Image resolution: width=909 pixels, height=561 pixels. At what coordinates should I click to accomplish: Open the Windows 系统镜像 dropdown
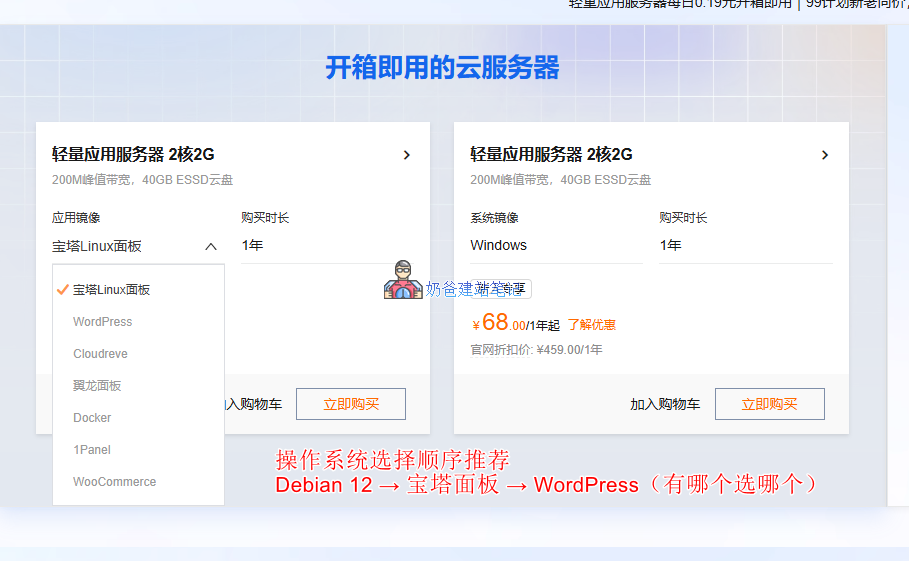(x=555, y=245)
